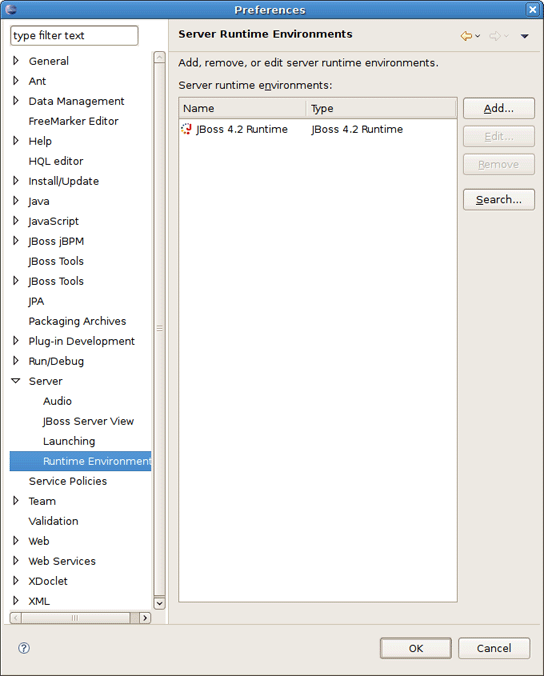Expand the Data Management node
544x676 pixels.
pyautogui.click(x=16, y=101)
